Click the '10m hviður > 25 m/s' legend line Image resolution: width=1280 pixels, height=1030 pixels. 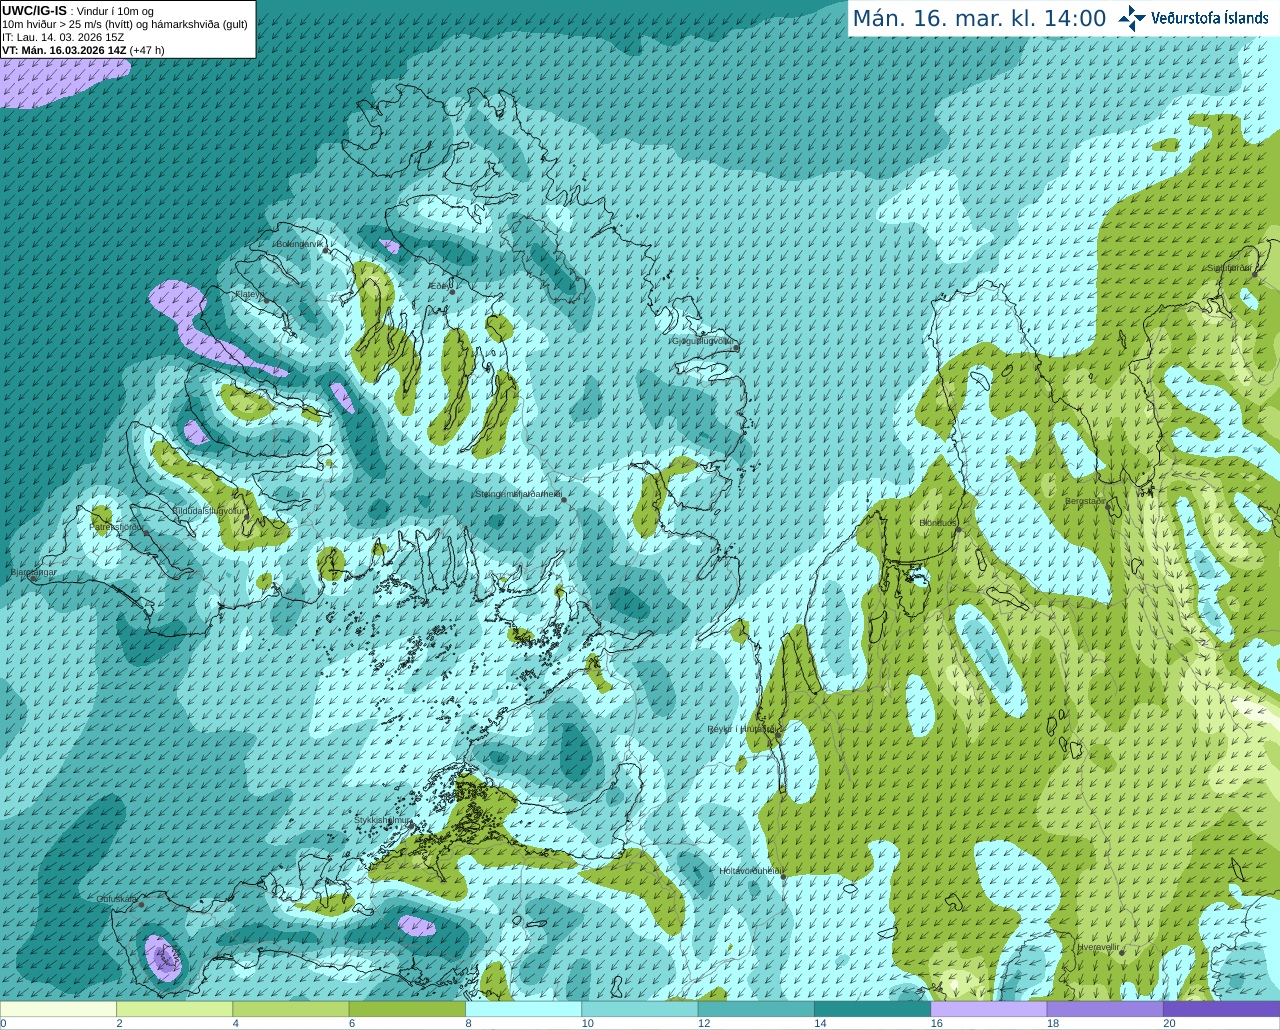(125, 24)
